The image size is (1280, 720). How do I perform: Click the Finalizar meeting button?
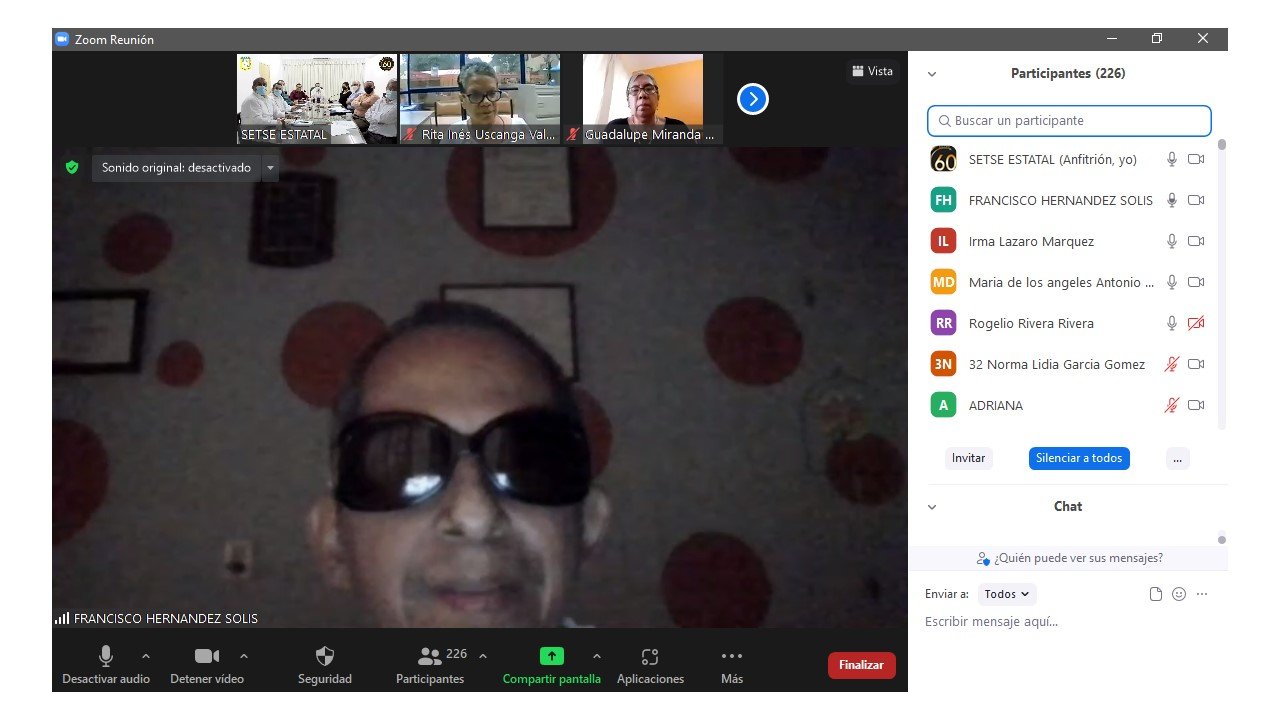[861, 665]
